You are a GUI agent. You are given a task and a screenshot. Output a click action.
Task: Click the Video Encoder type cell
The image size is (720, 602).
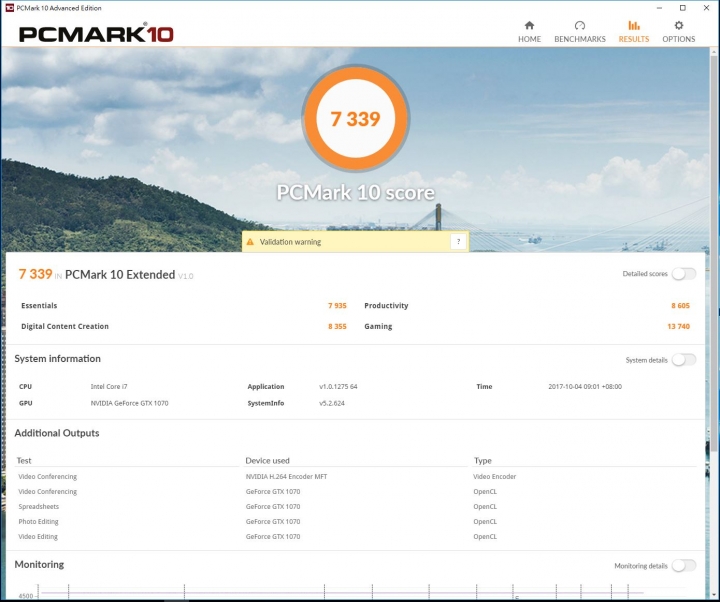click(495, 477)
